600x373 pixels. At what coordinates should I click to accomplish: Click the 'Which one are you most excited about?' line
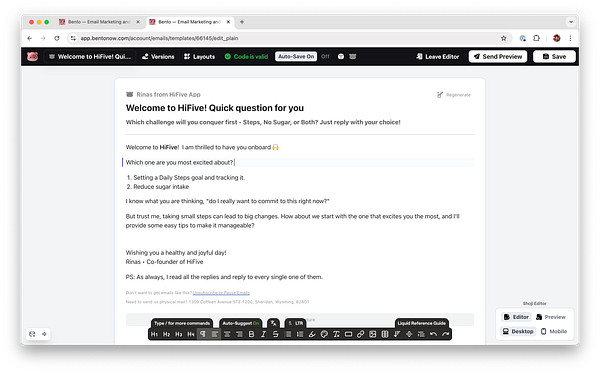(x=179, y=163)
